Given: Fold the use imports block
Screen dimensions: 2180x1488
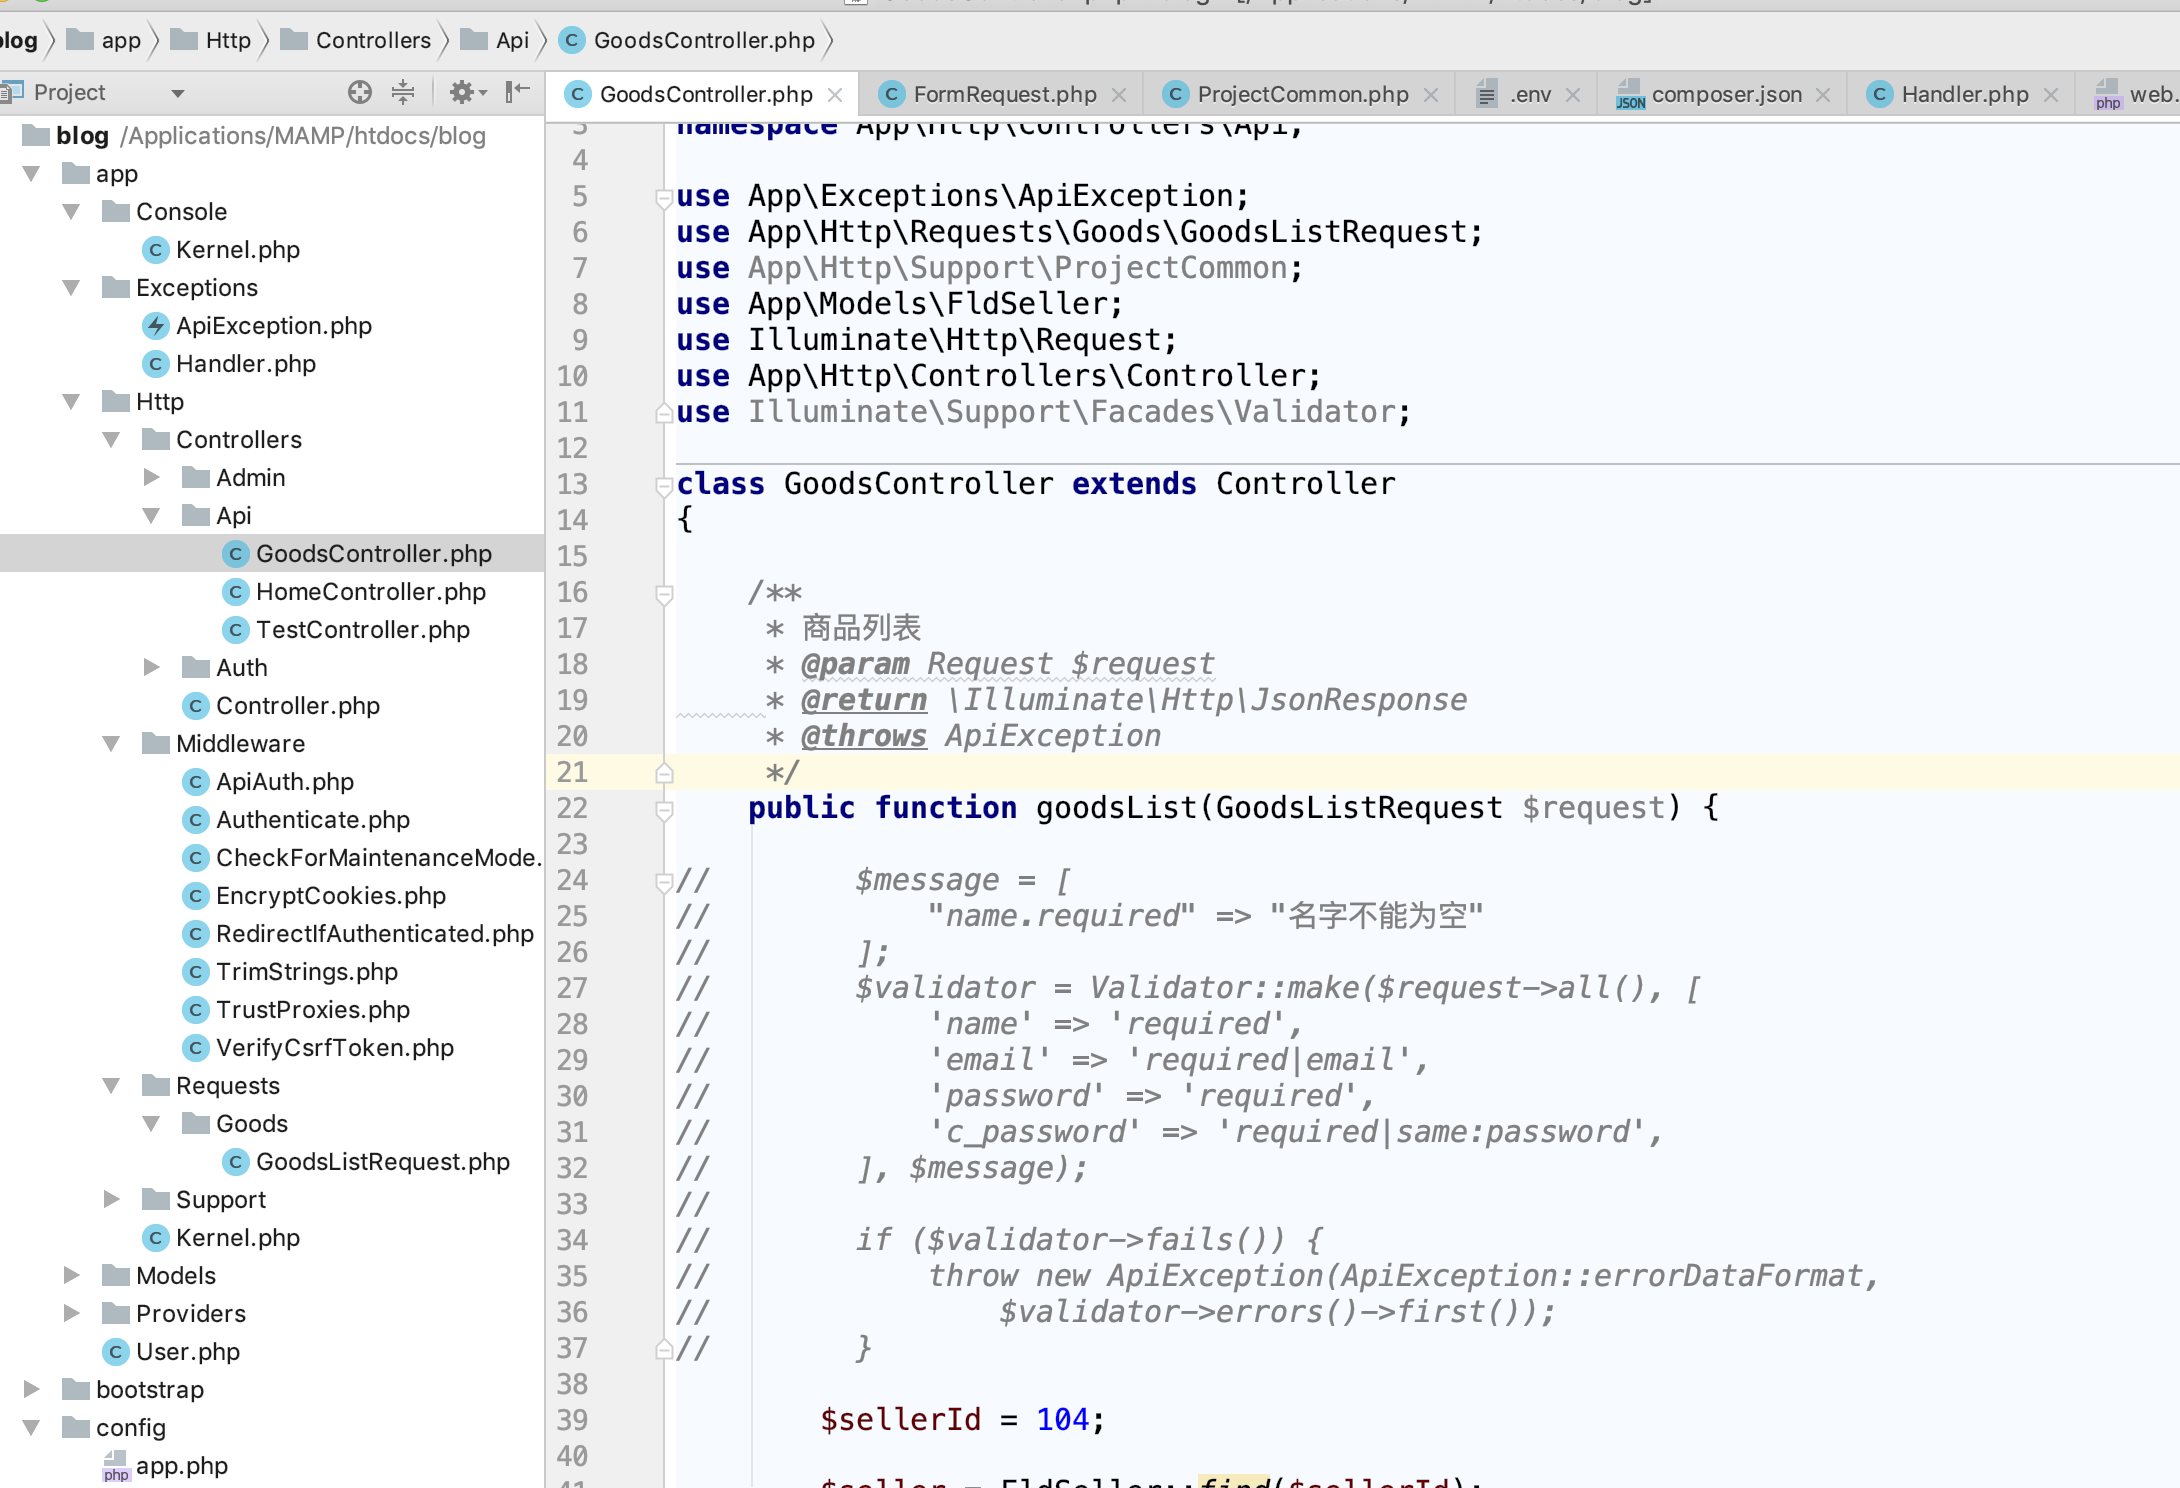Looking at the screenshot, I should click(x=663, y=198).
